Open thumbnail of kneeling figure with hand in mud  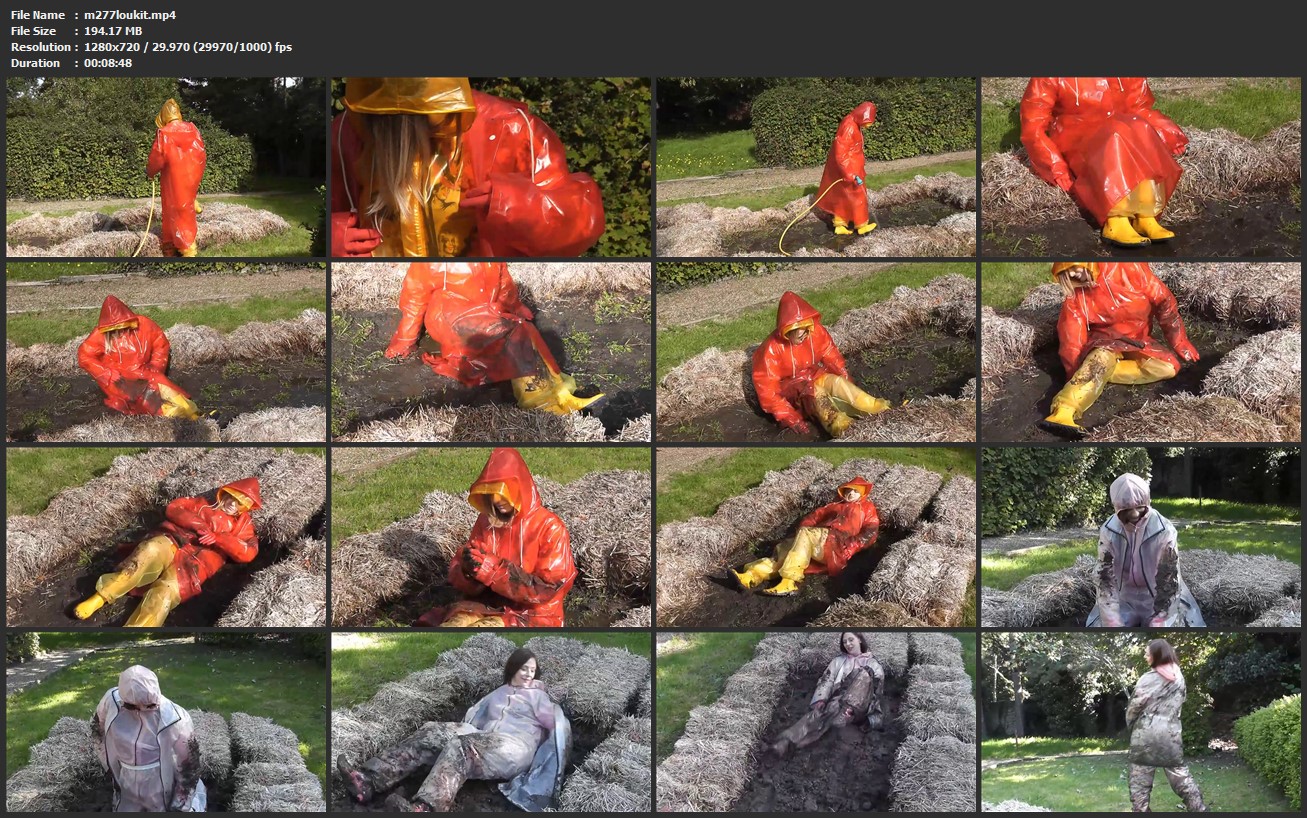pos(491,352)
